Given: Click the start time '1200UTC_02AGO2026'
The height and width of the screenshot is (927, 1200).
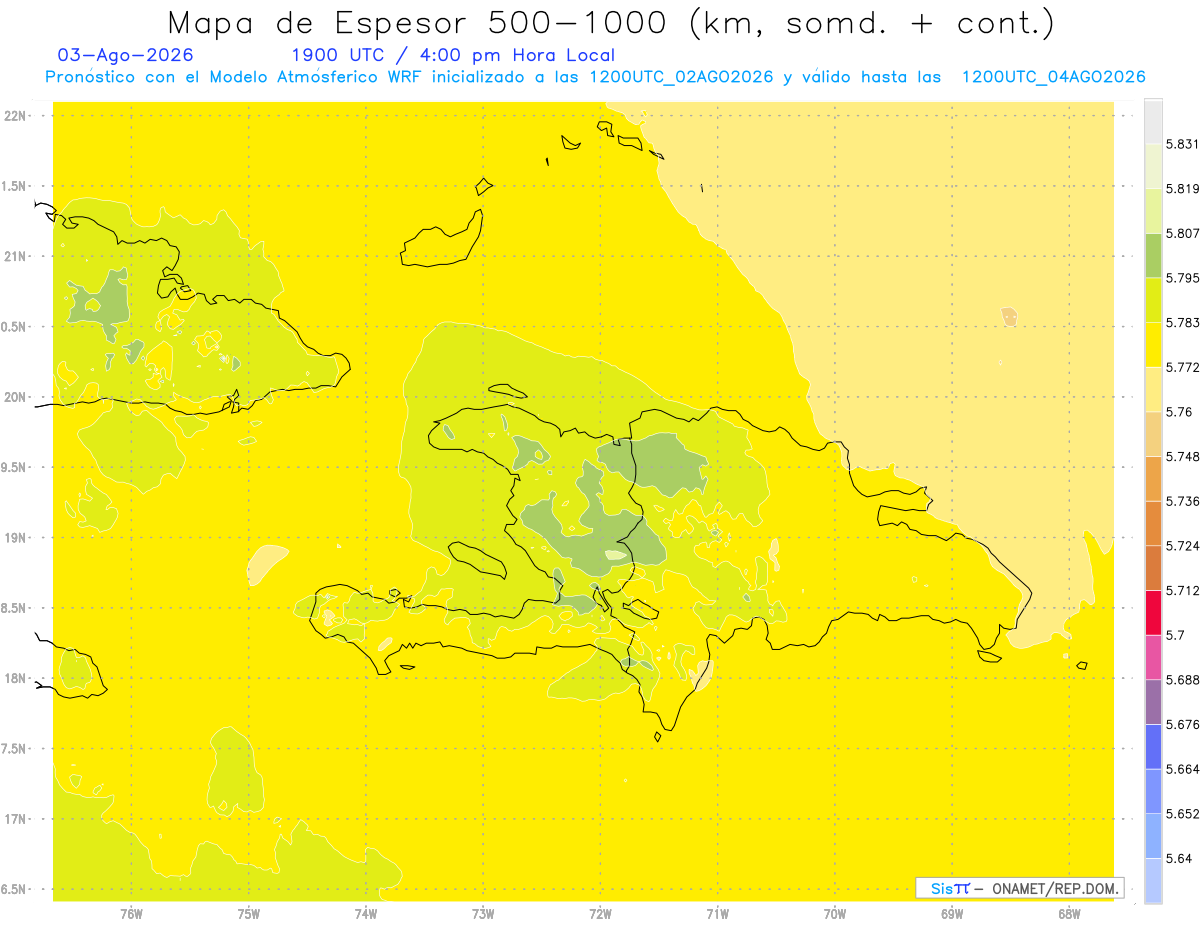Looking at the screenshot, I should (680, 77).
